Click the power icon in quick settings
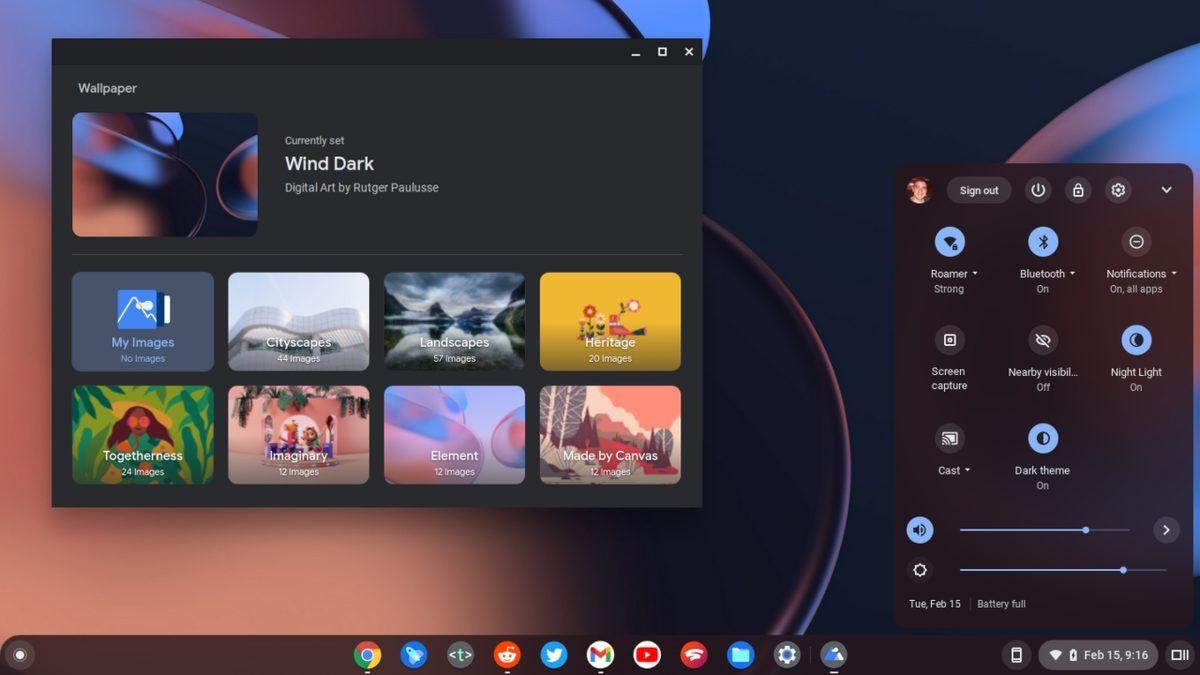The height and width of the screenshot is (675, 1200). tap(1038, 190)
